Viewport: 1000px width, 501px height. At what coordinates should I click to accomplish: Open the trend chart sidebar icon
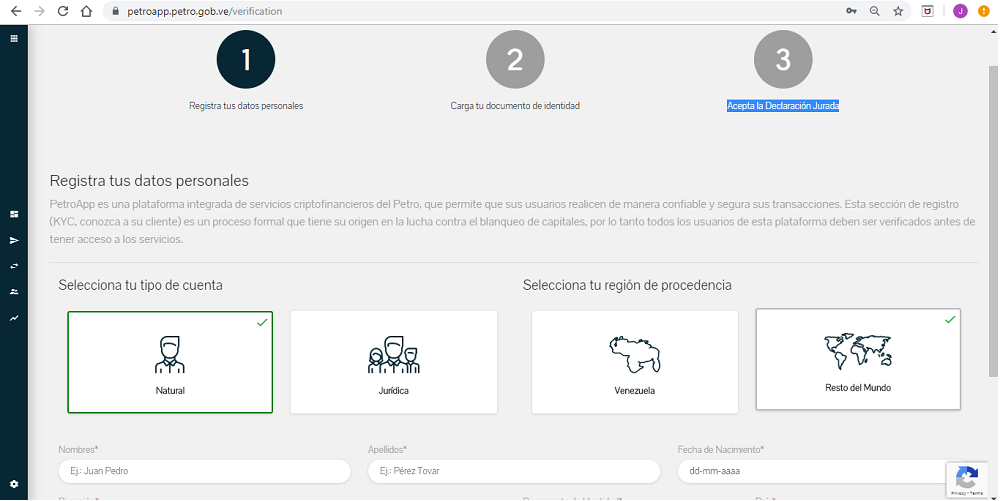(x=14, y=318)
